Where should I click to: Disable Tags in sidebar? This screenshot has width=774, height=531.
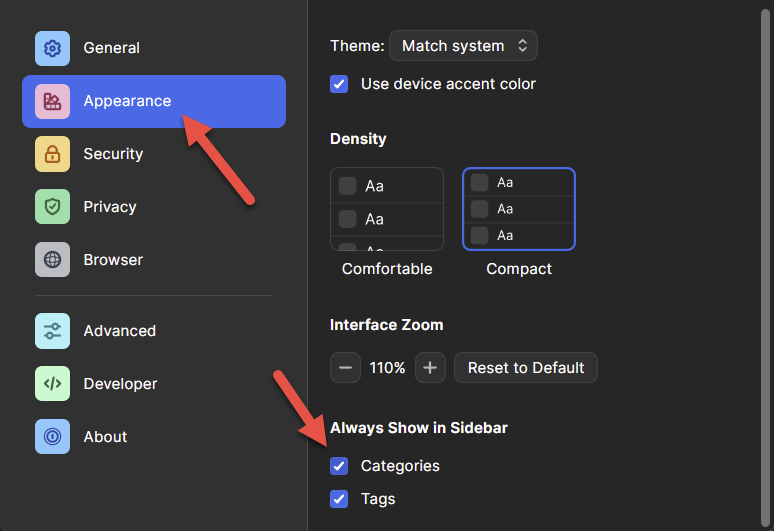click(x=339, y=499)
